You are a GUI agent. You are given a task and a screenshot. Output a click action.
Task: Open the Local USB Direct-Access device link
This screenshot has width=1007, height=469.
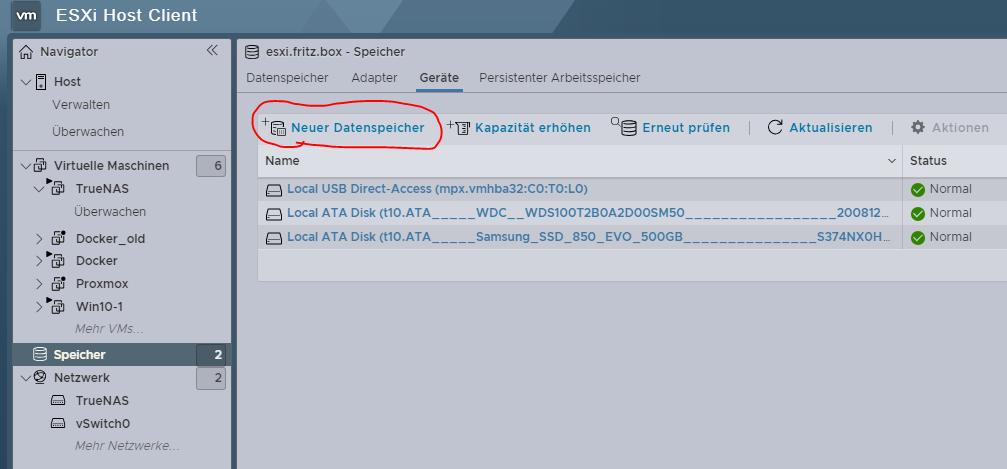tap(436, 189)
